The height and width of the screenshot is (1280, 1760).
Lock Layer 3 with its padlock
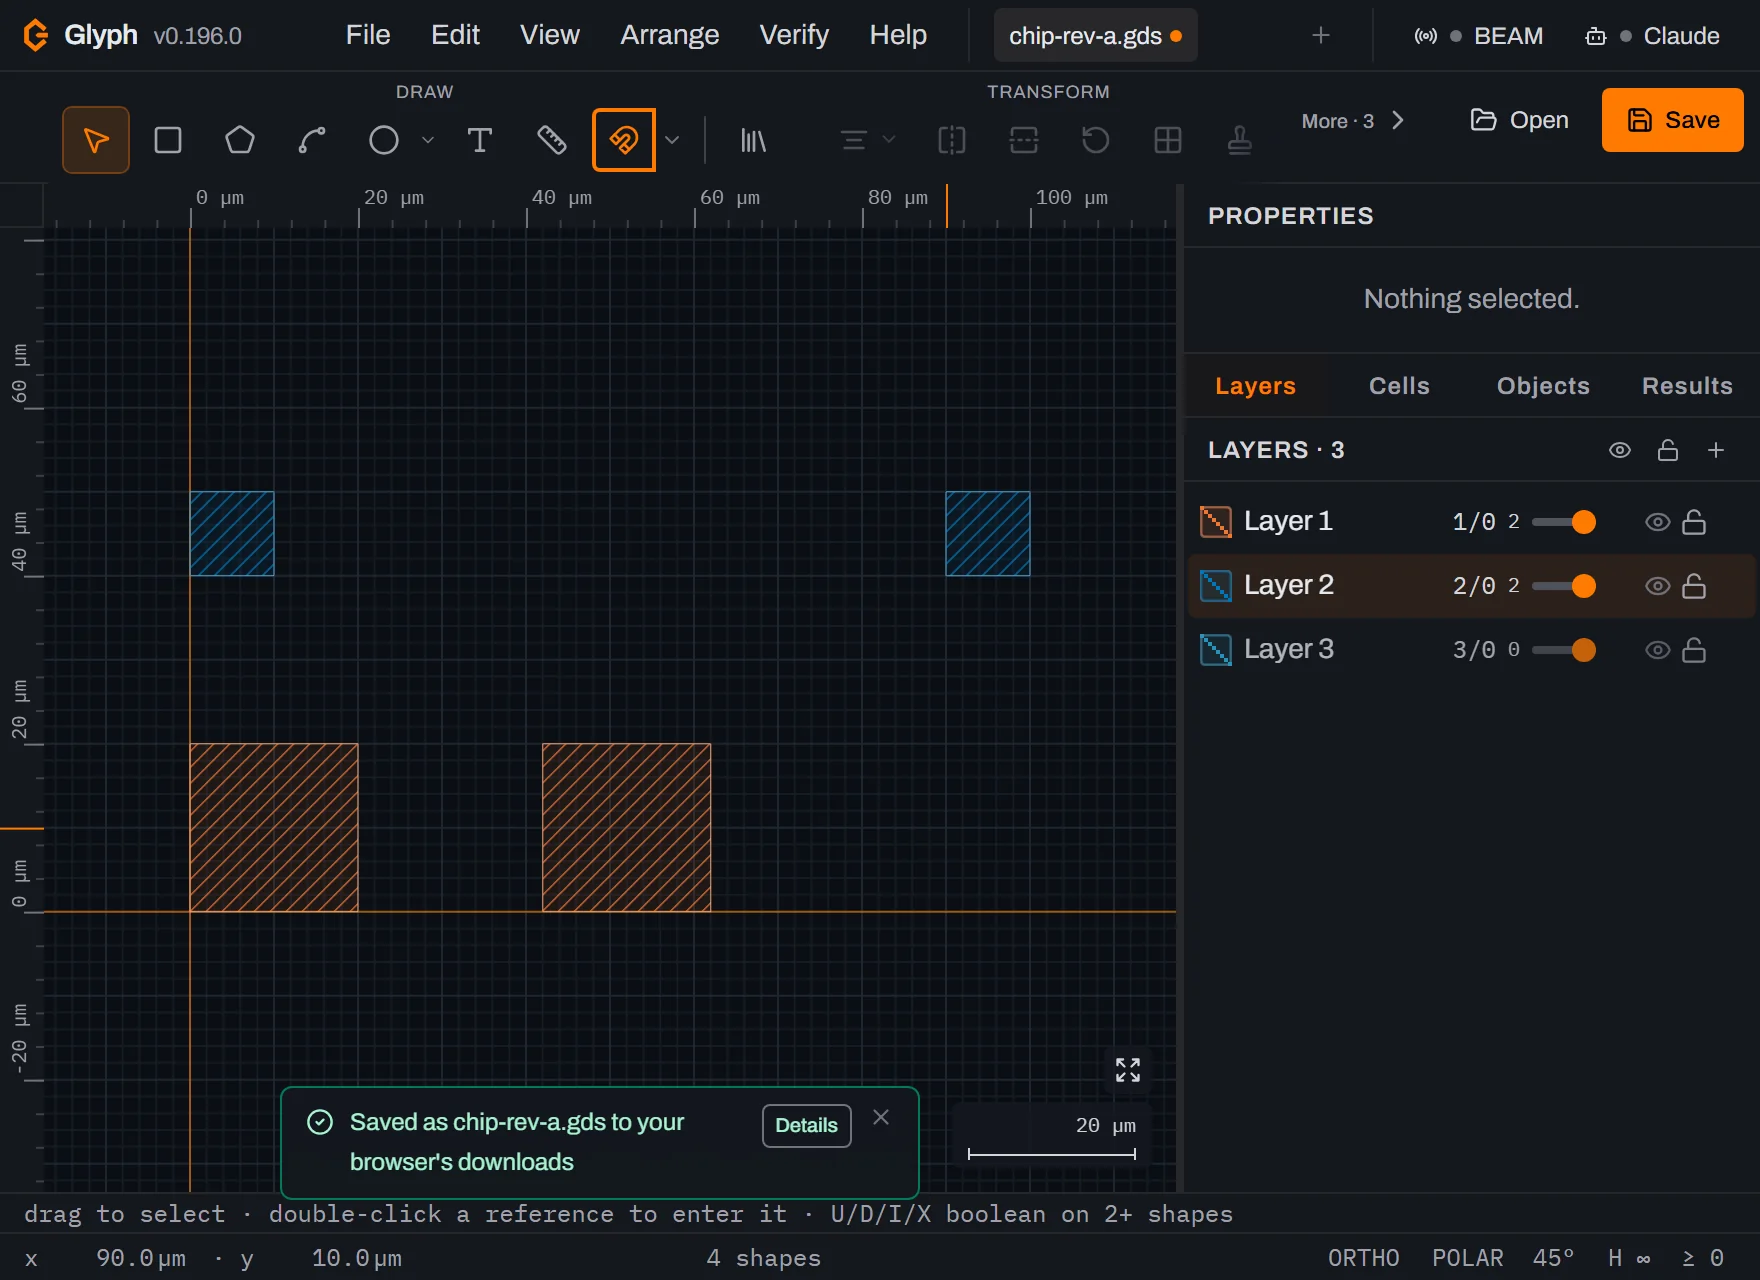[x=1694, y=650]
